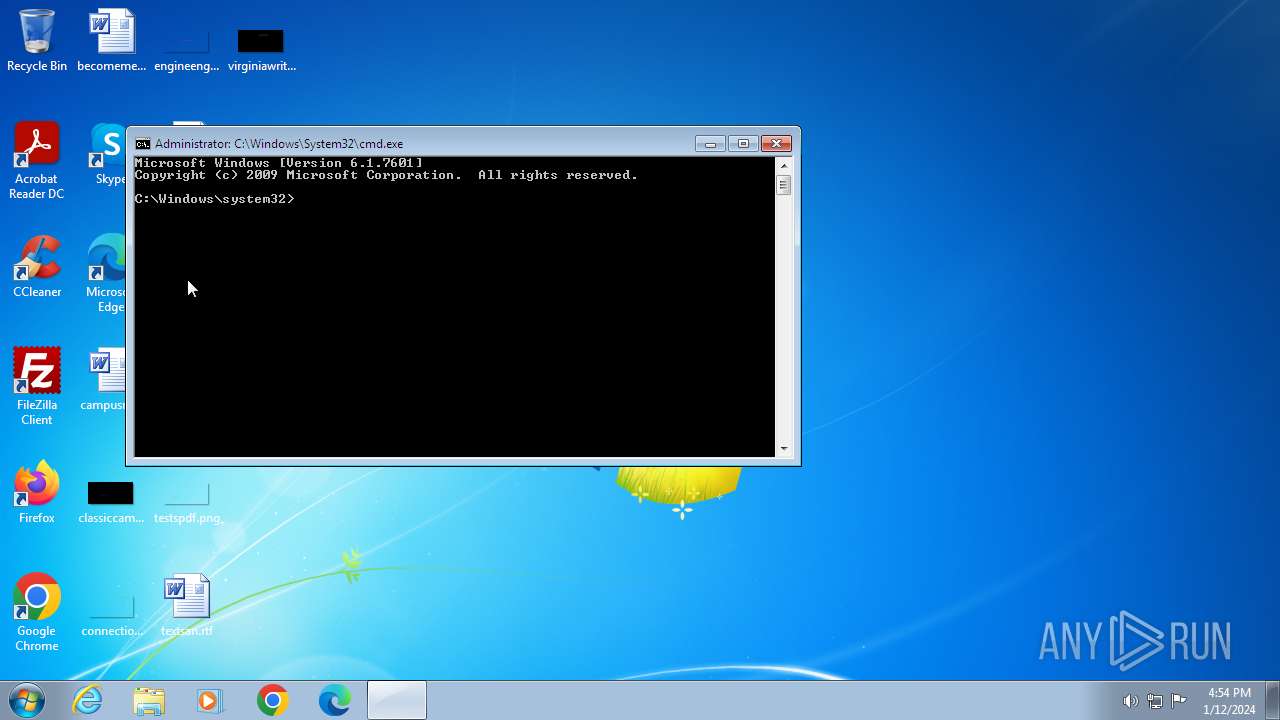Open Windows Media Player from taskbar
Image resolution: width=1280 pixels, height=720 pixels.
(x=210, y=700)
